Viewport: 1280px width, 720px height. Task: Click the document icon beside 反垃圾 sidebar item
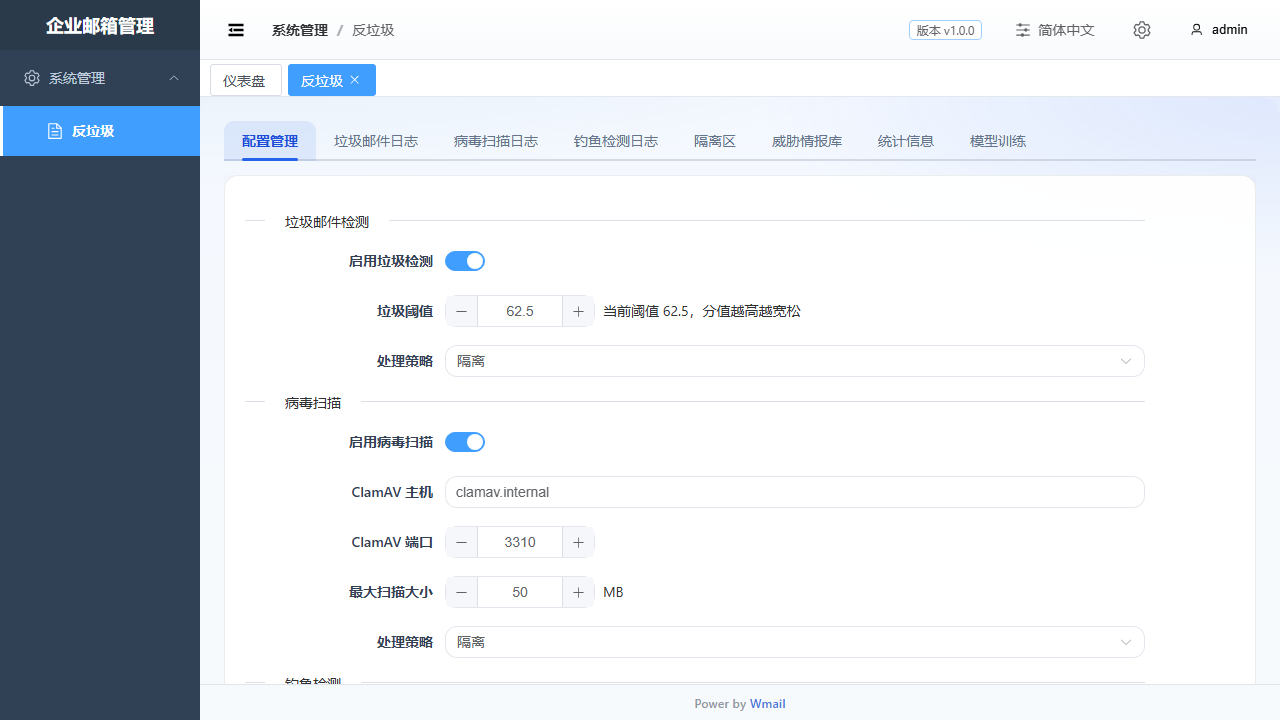[x=55, y=131]
